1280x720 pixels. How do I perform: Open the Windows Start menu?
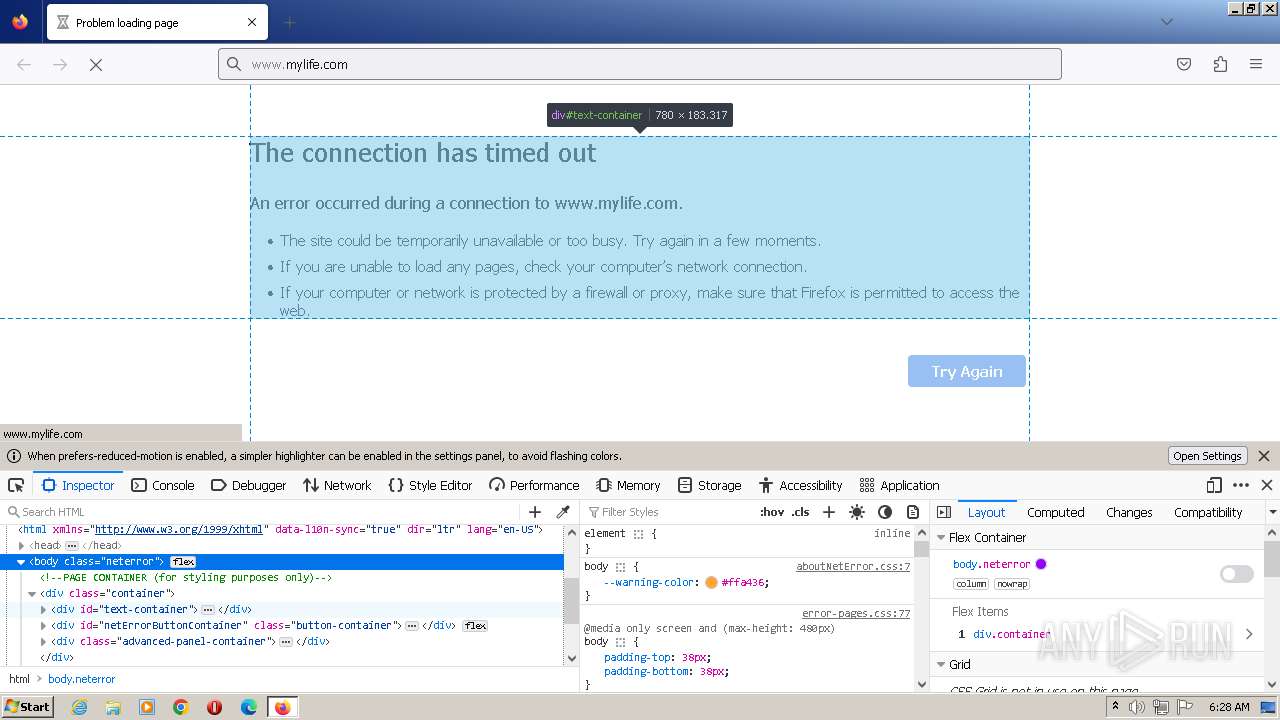tap(28, 707)
